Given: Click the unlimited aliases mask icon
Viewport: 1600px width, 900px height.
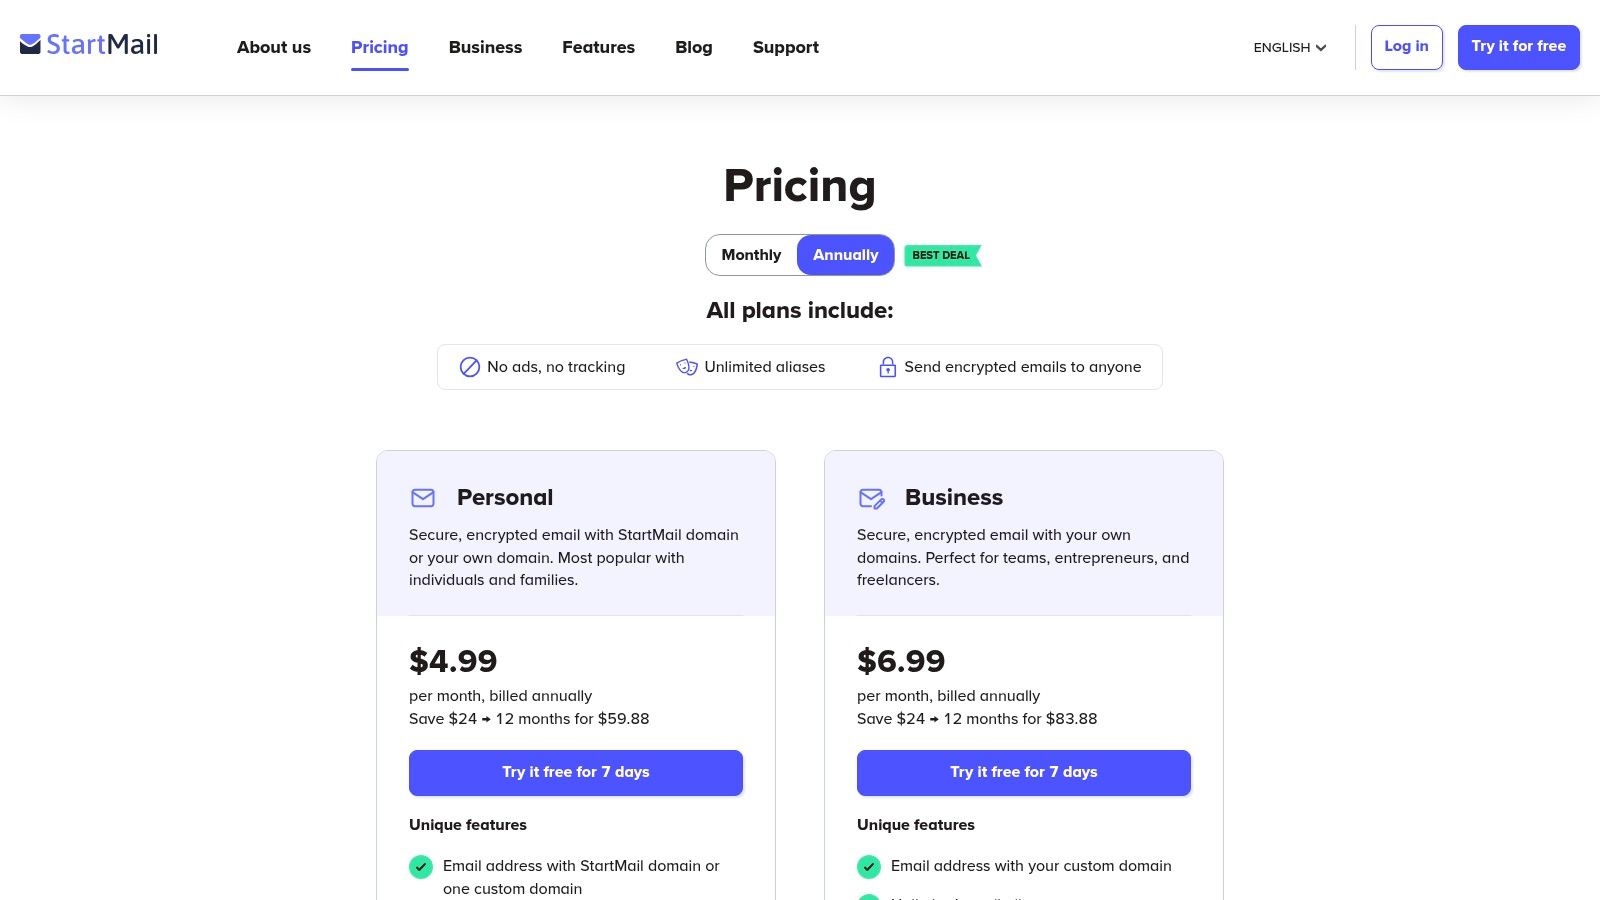Looking at the screenshot, I should tap(687, 367).
